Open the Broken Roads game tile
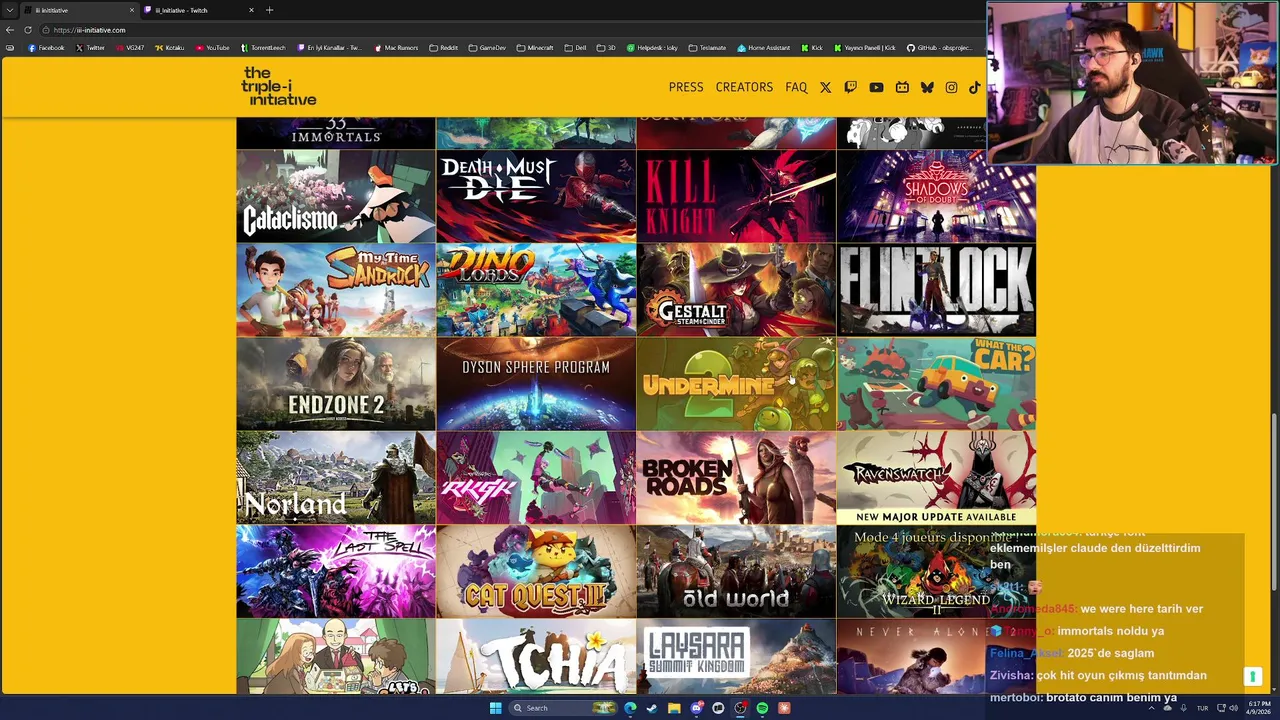Image resolution: width=1280 pixels, height=720 pixels. pos(736,478)
